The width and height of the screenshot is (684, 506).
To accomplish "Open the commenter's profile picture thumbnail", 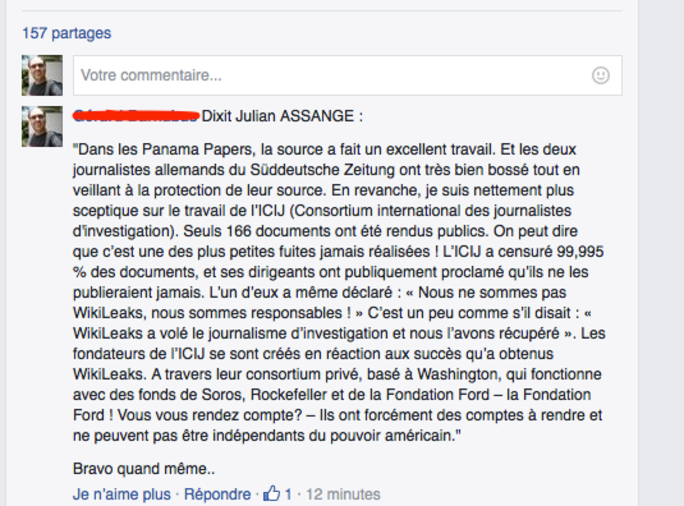I will tap(42, 126).
